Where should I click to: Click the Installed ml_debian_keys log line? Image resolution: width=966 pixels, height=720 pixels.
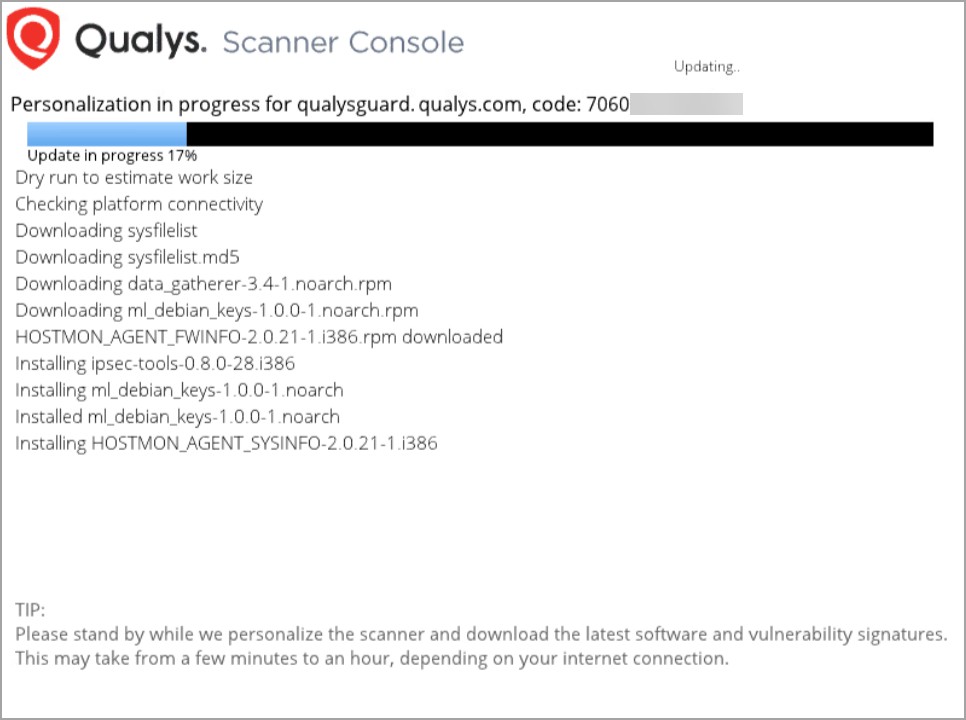point(177,416)
